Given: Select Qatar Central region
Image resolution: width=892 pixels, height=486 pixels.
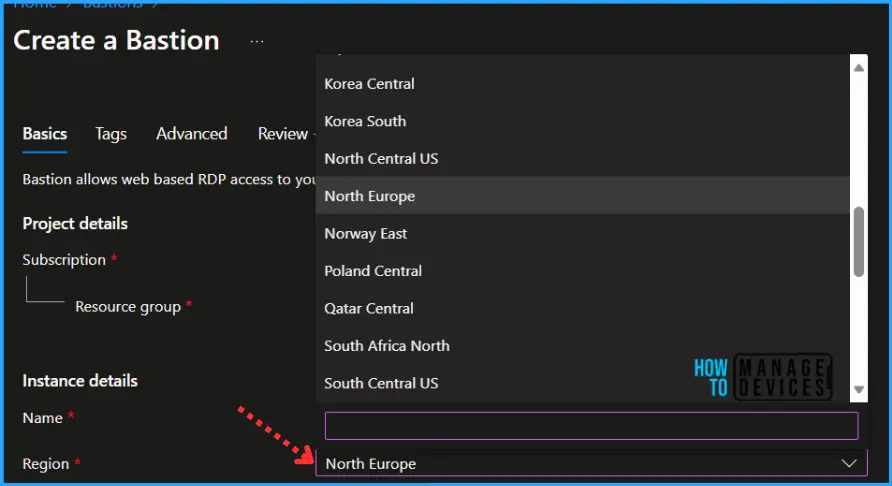Looking at the screenshot, I should coord(583,308).
